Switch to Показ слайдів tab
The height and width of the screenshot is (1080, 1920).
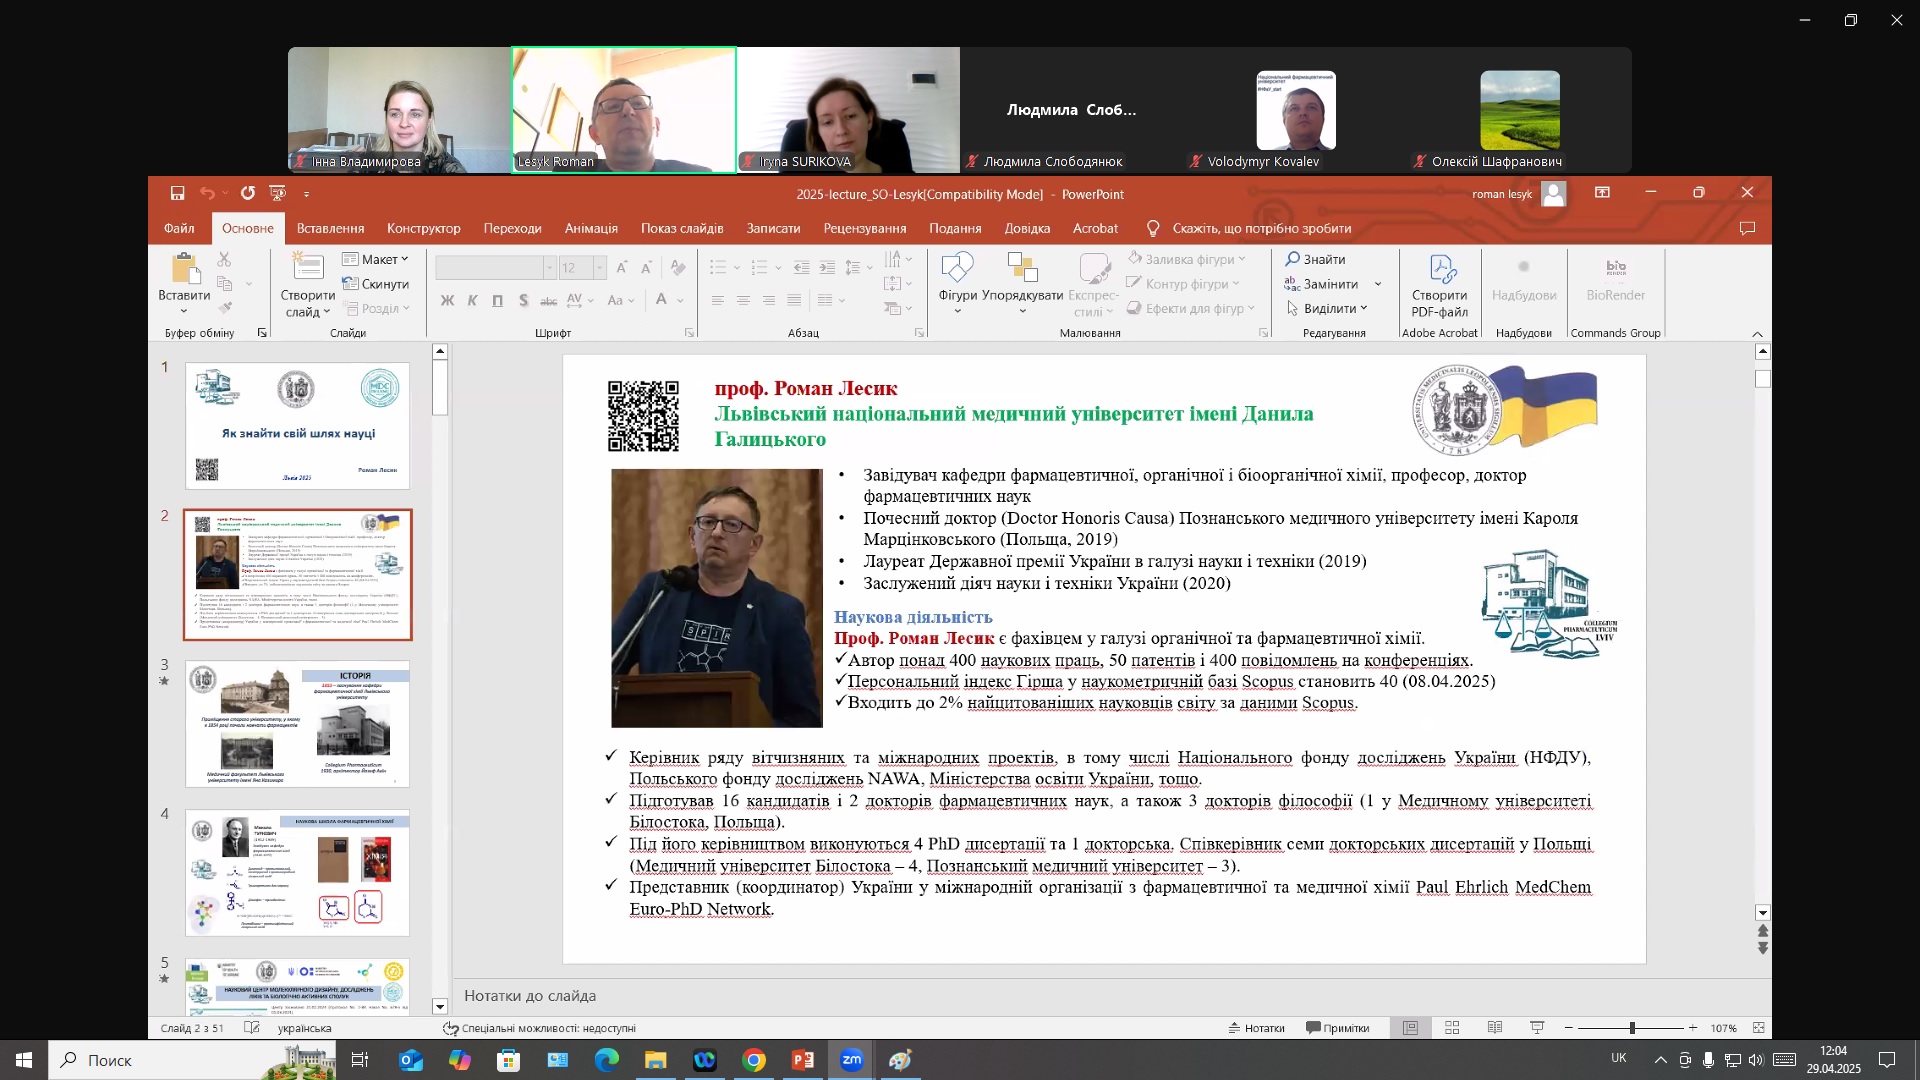682,228
